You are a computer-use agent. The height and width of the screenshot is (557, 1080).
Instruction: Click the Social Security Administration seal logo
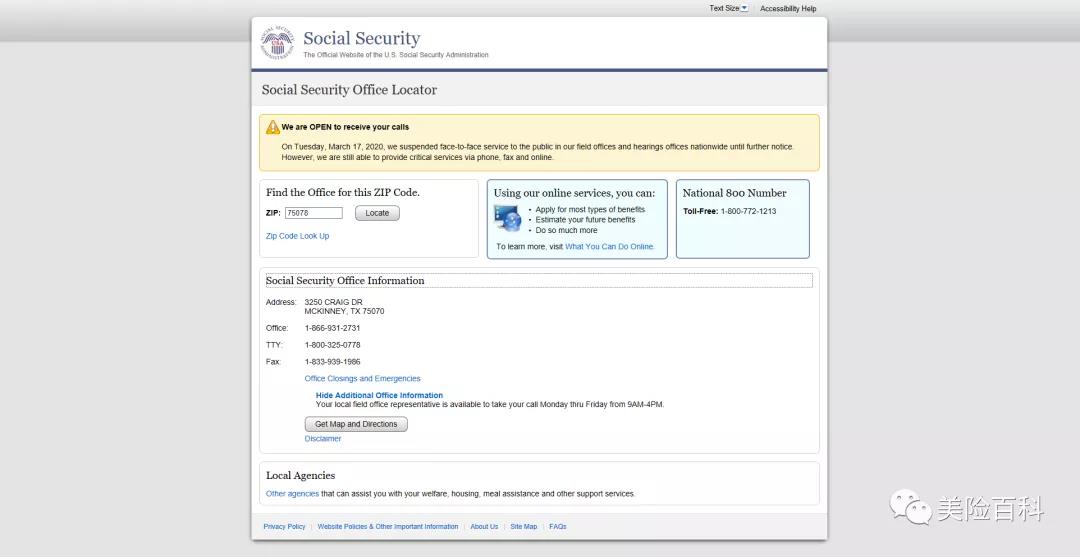pos(278,43)
